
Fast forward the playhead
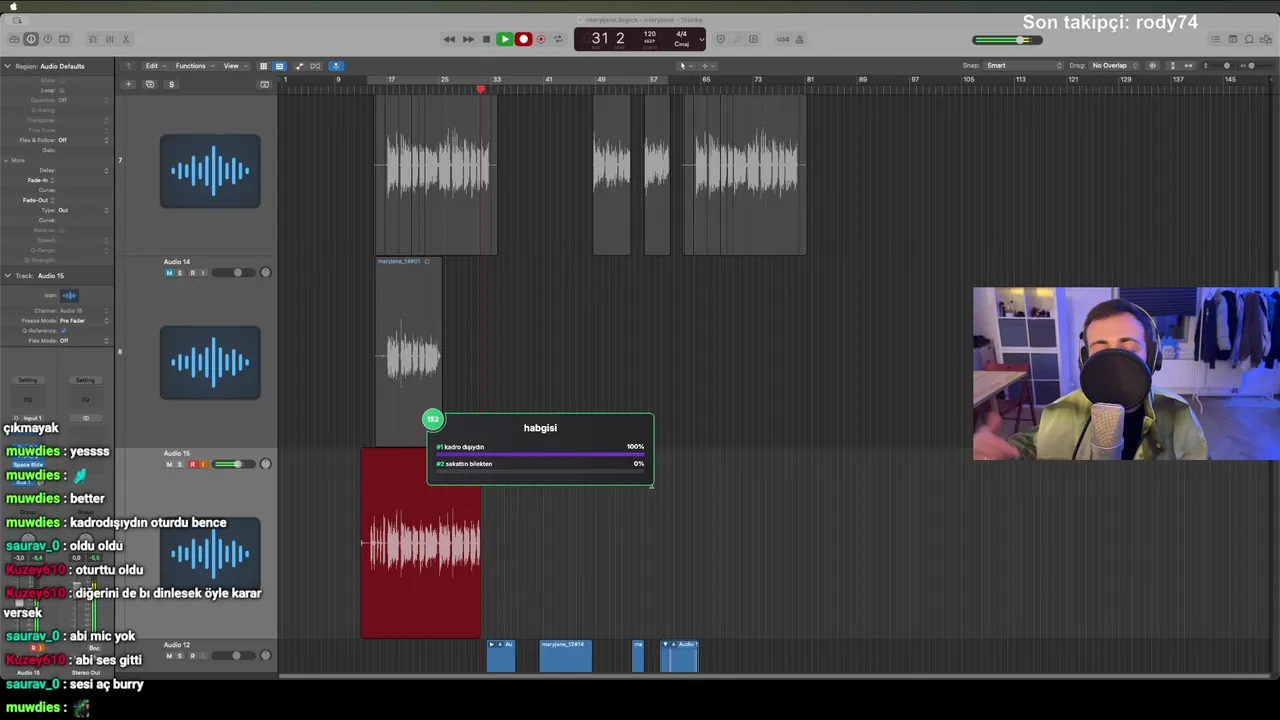[467, 39]
